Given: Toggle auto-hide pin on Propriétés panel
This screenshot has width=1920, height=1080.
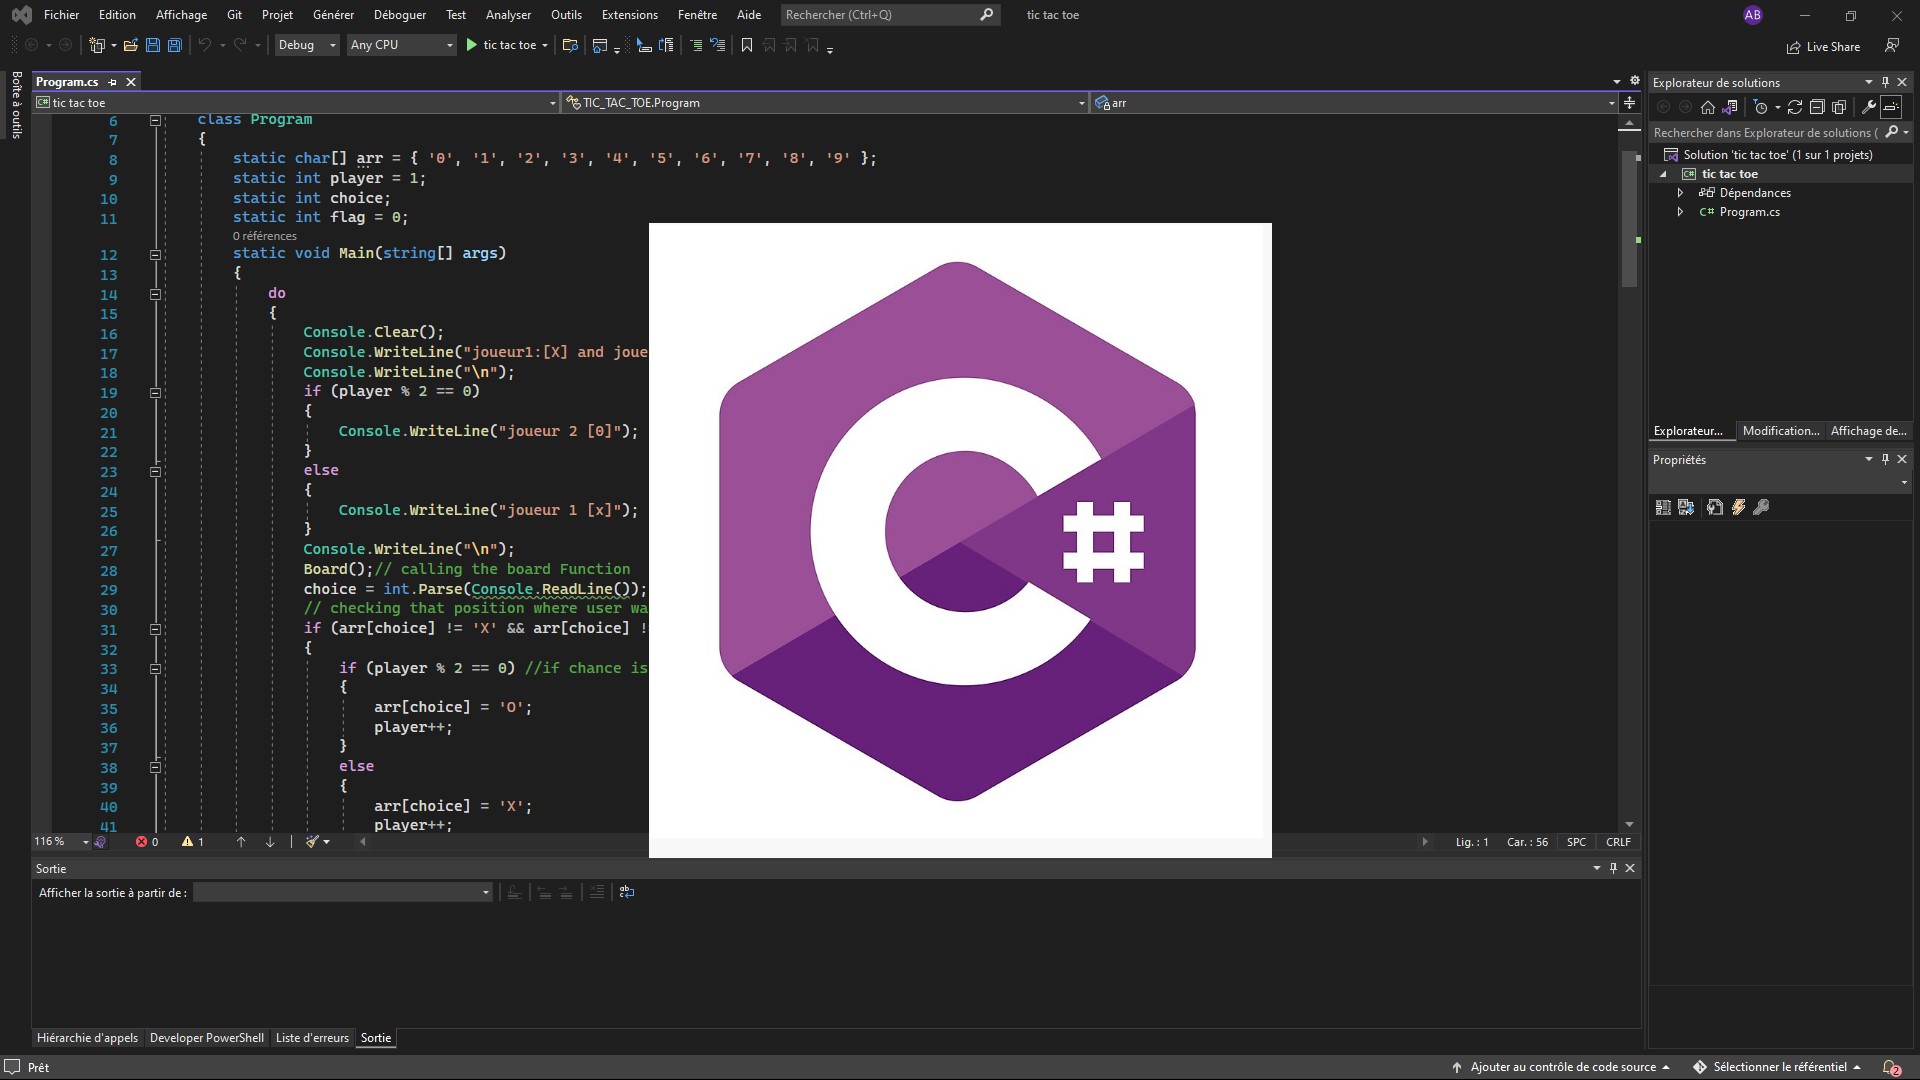Looking at the screenshot, I should (x=1885, y=459).
